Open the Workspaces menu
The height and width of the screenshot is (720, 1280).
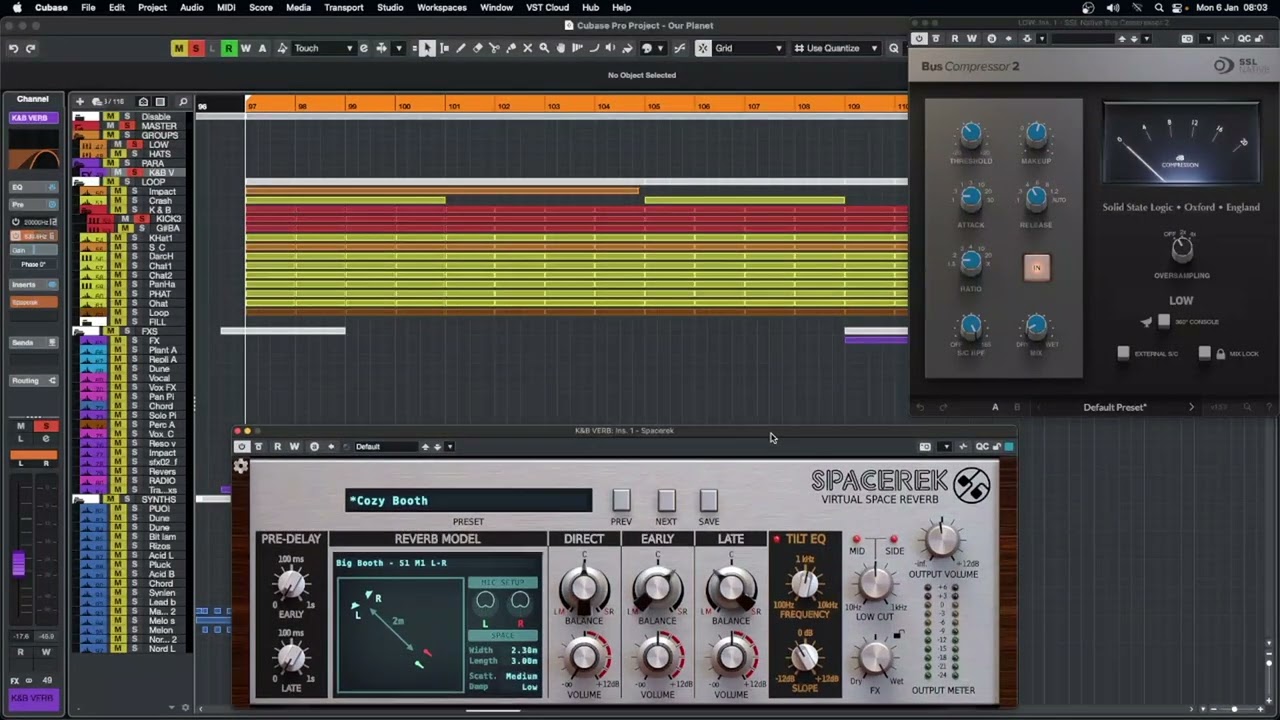(442, 7)
